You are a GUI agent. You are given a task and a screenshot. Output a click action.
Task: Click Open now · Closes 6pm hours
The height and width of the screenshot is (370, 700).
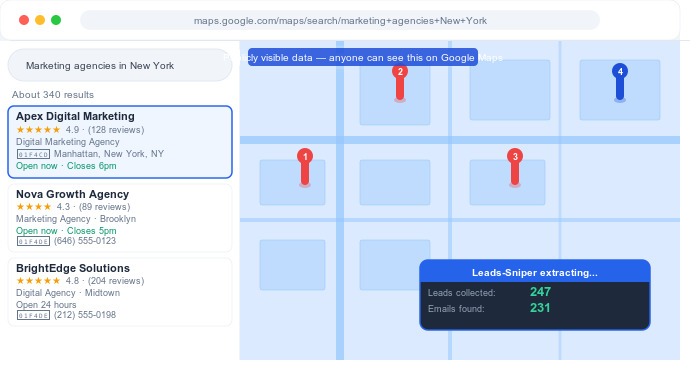(x=66, y=166)
